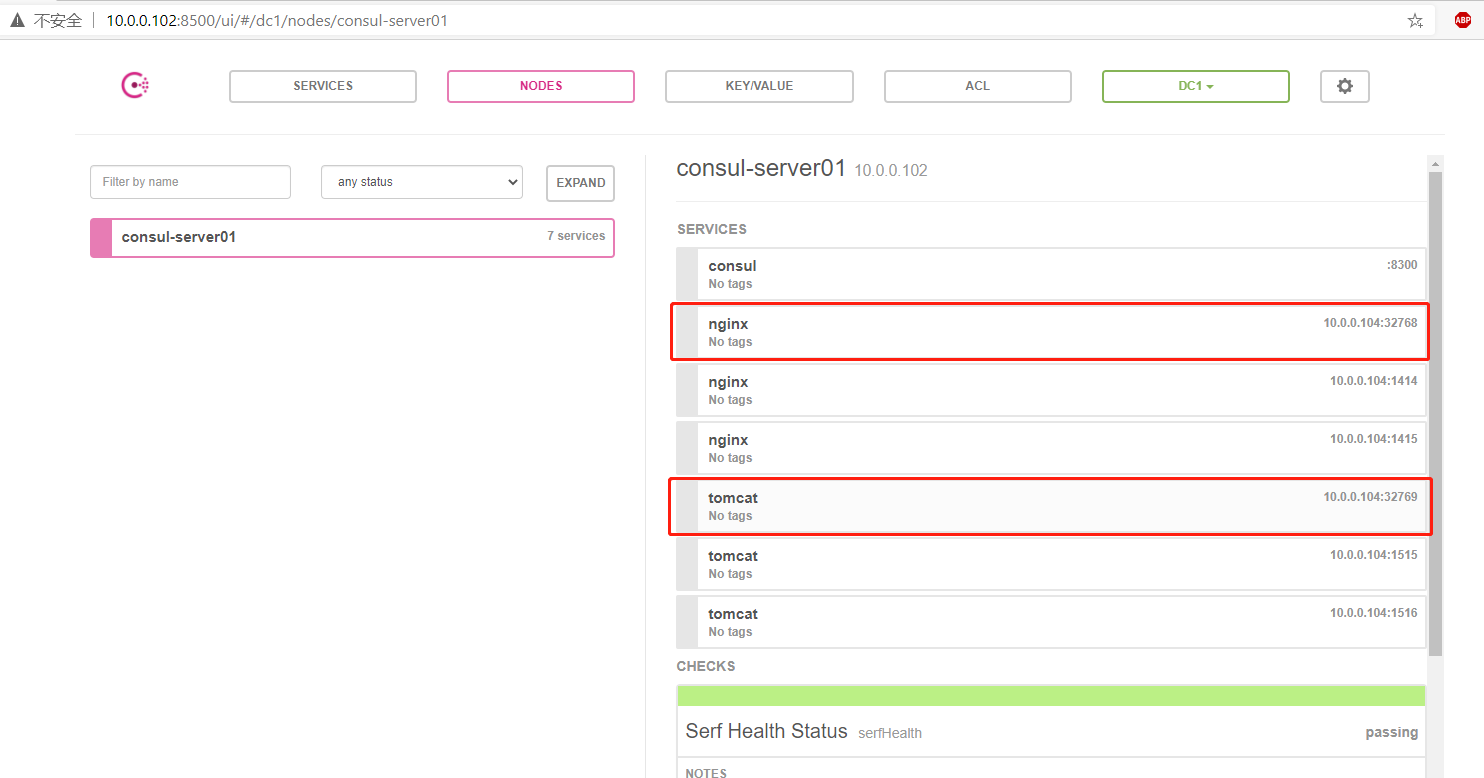Open the tomcat service at 10.0.0.104:1516
Image resolution: width=1484 pixels, height=778 pixels.
1052,622
